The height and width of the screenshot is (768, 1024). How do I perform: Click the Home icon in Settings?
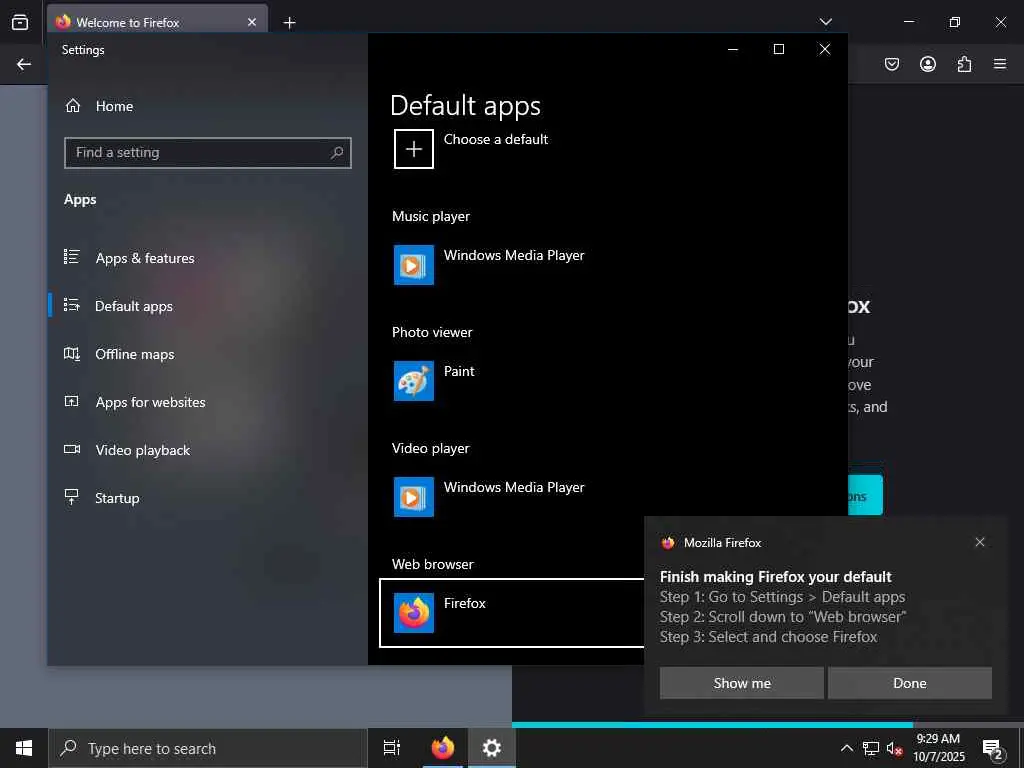(73, 105)
